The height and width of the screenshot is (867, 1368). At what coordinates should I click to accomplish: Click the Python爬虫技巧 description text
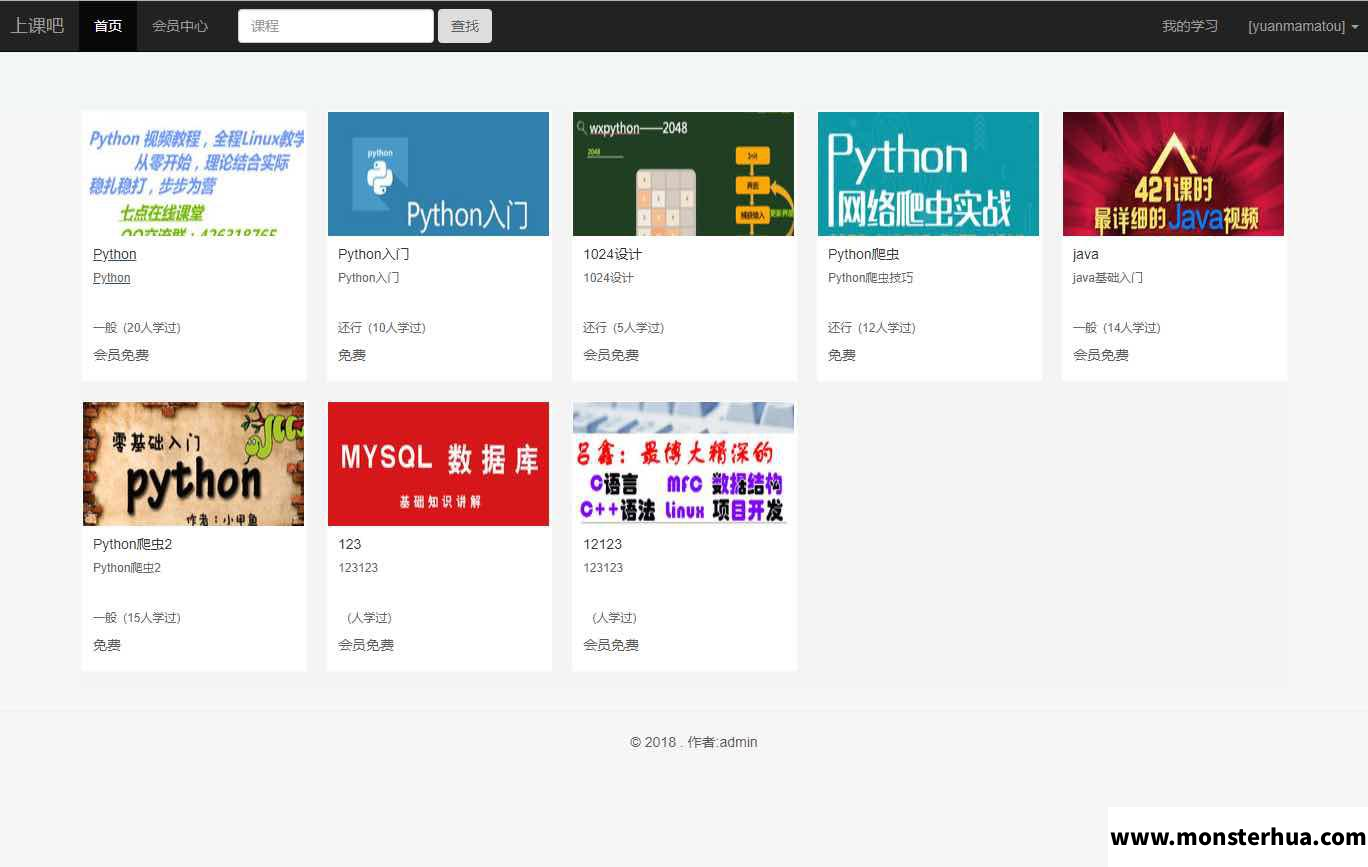(x=870, y=278)
